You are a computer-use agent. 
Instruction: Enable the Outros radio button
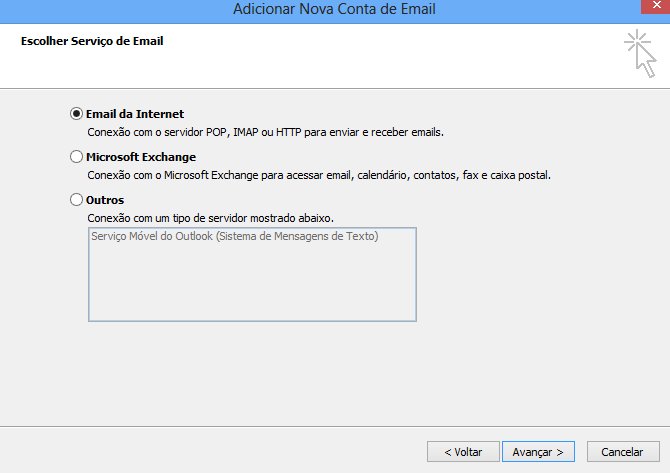pyautogui.click(x=76, y=200)
